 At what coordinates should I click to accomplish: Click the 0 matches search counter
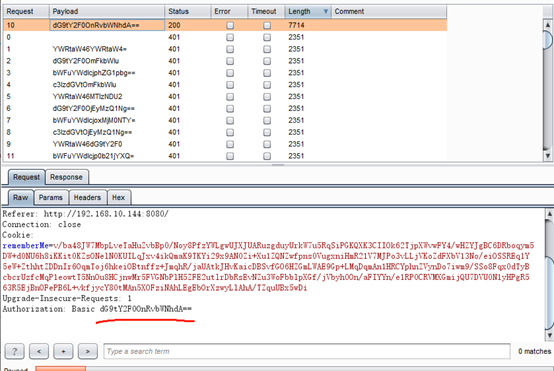(535, 351)
